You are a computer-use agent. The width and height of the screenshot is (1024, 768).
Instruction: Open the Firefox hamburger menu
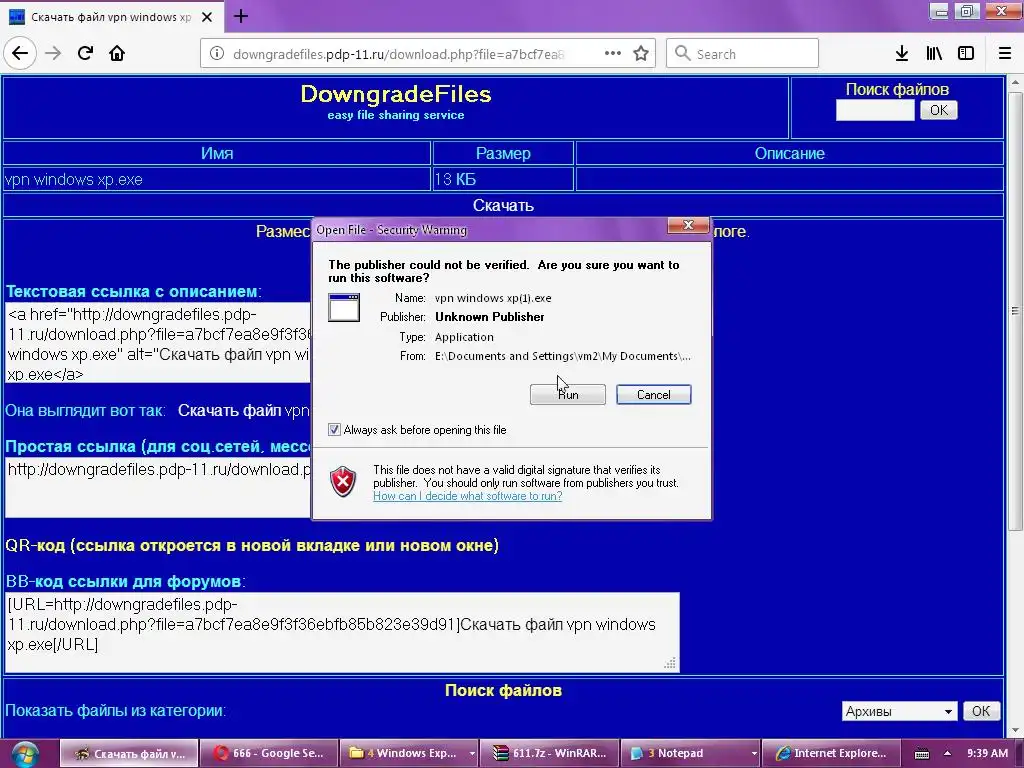pos(1005,54)
